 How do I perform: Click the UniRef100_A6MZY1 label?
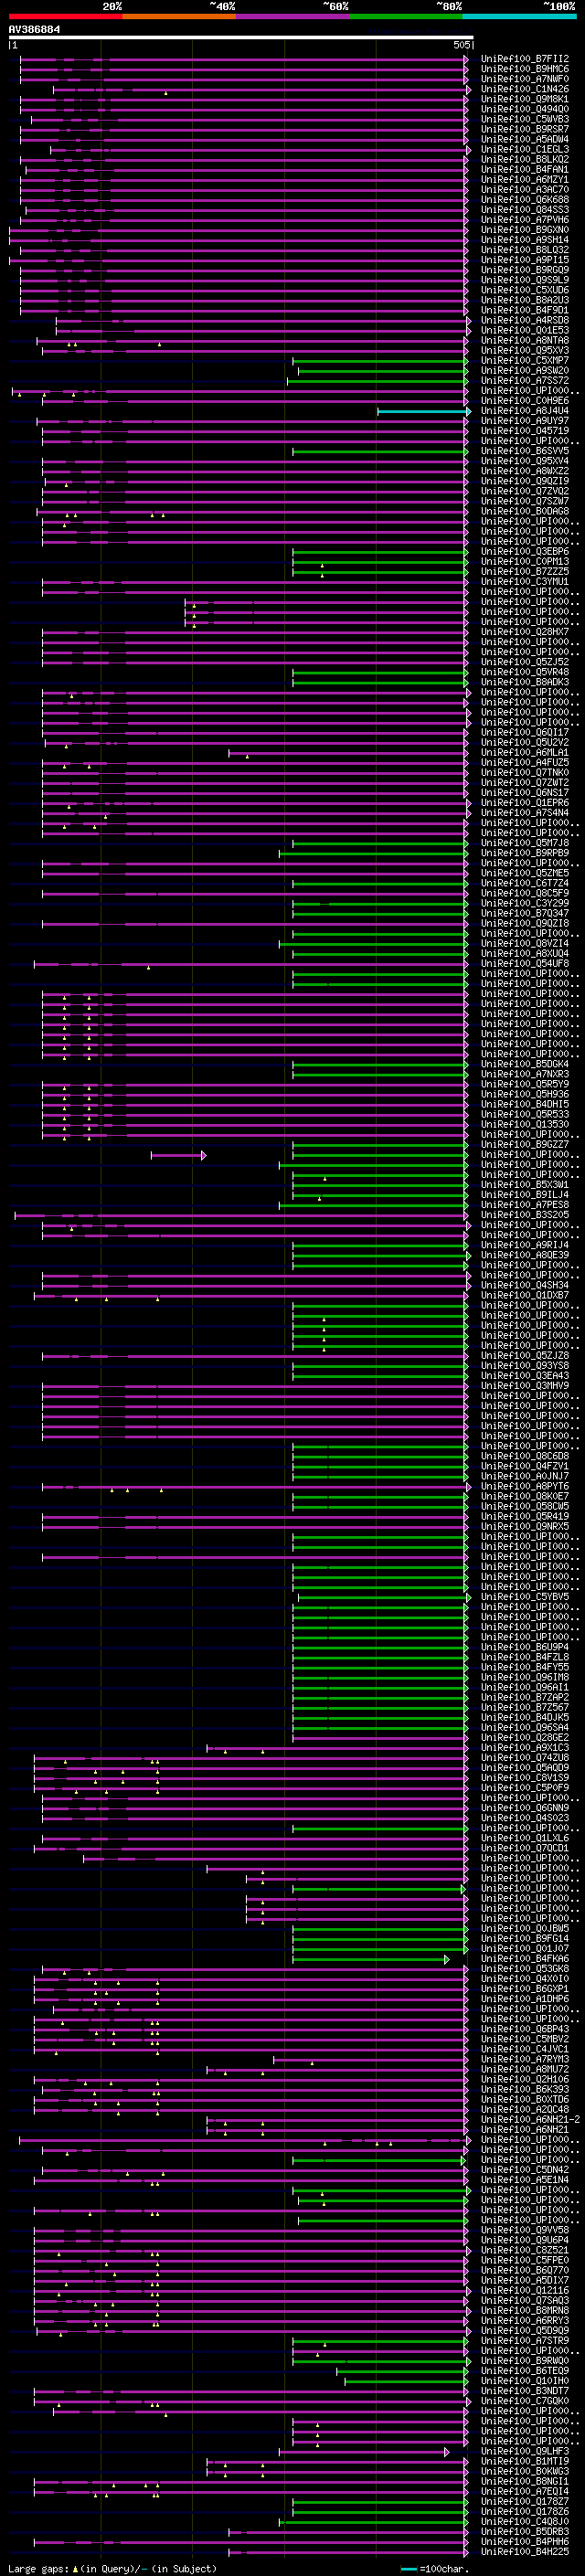tap(524, 180)
